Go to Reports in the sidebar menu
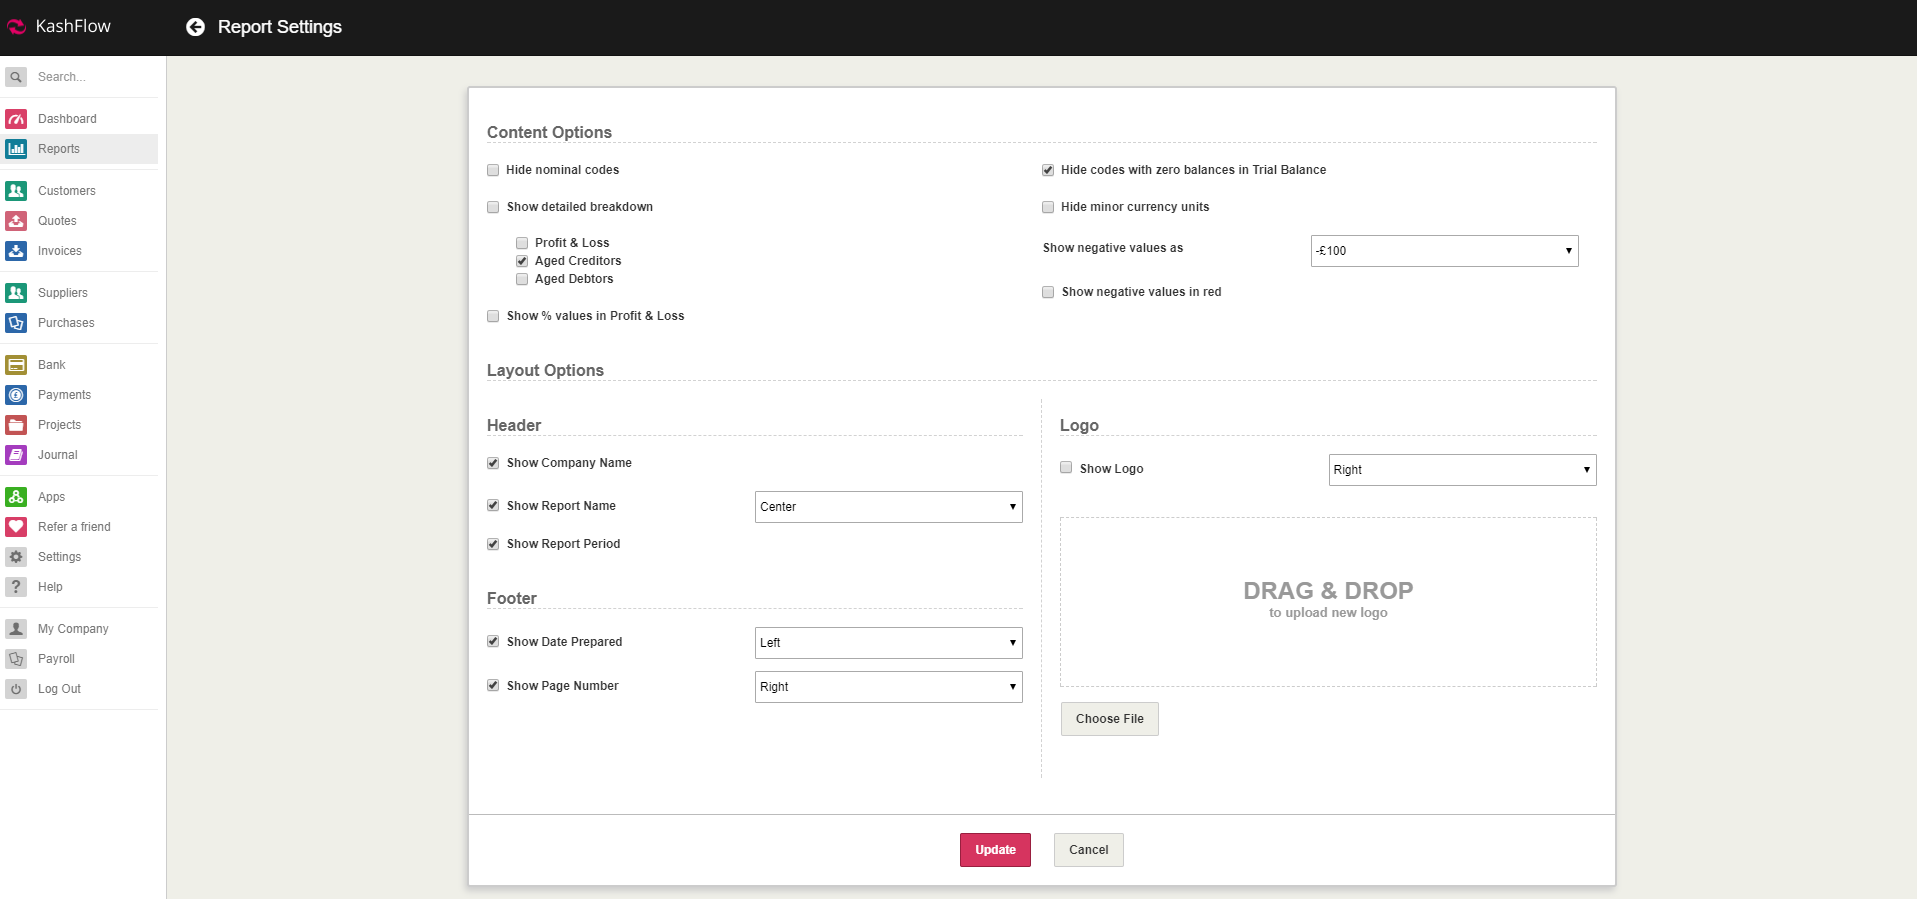1917x899 pixels. point(59,149)
